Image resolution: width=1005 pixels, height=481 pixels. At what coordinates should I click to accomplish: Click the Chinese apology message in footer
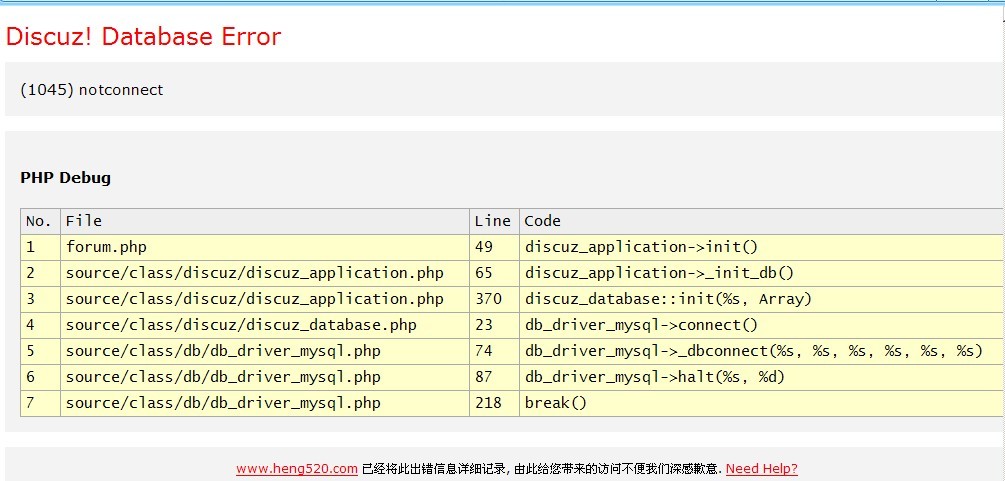542,469
